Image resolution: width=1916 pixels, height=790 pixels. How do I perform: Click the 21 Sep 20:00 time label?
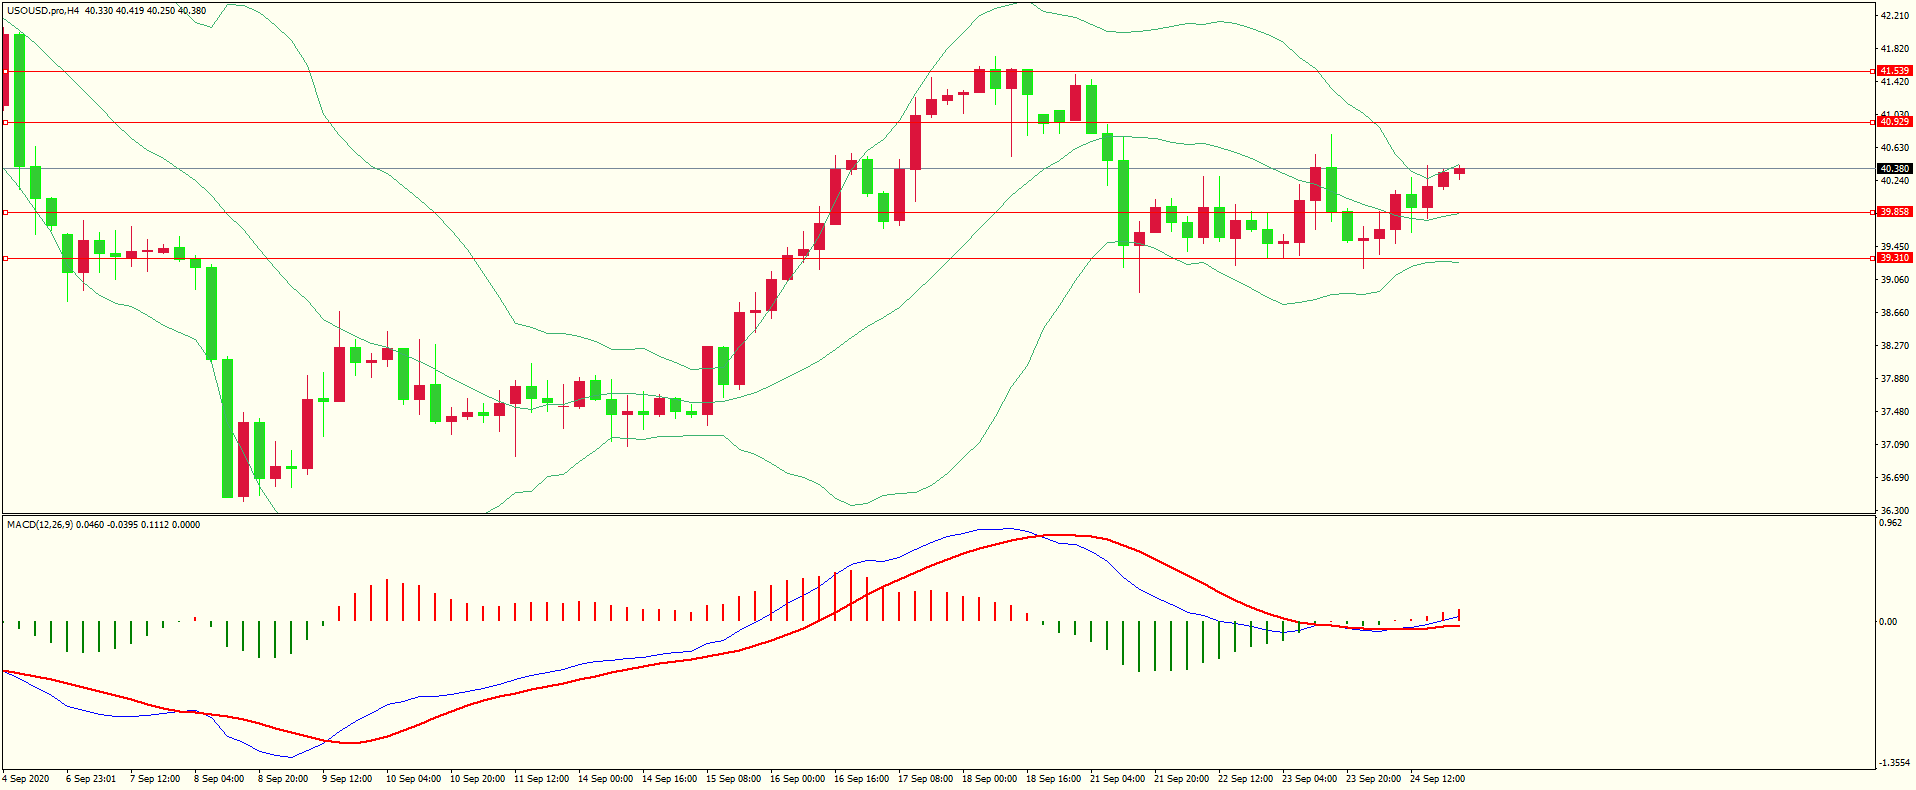[x=1181, y=779]
